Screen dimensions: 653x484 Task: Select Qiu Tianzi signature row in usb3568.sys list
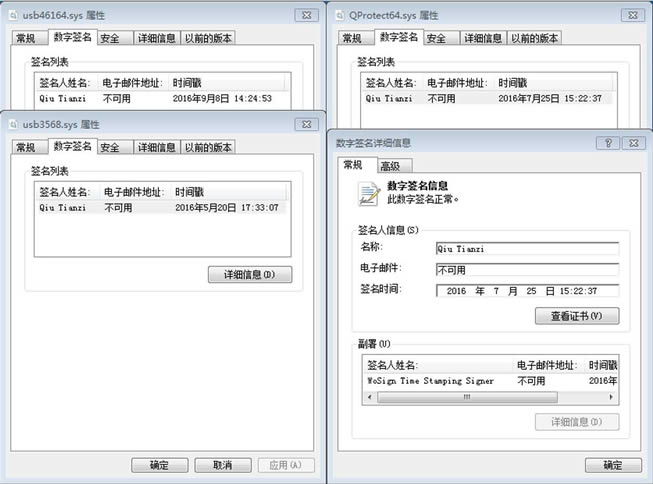(160, 207)
